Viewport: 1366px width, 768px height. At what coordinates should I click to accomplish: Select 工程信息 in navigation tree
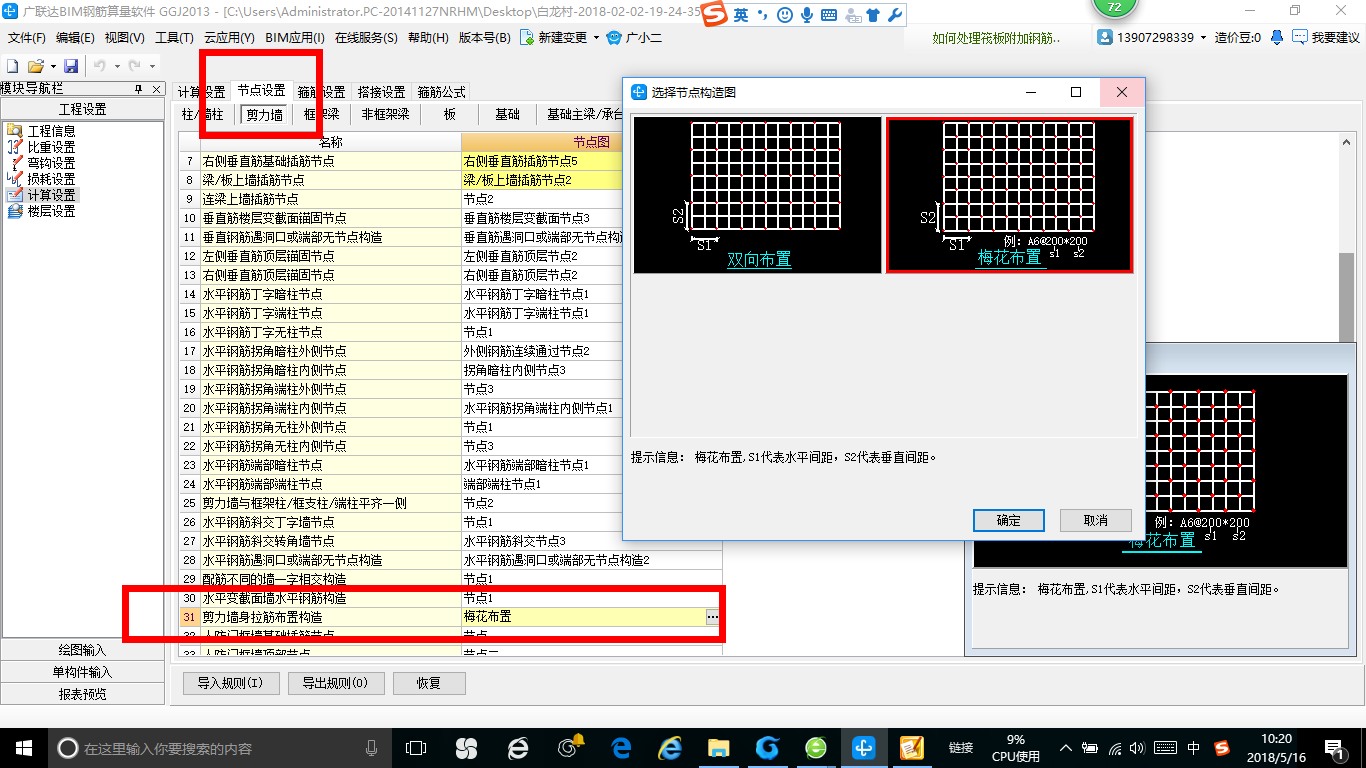[x=51, y=131]
